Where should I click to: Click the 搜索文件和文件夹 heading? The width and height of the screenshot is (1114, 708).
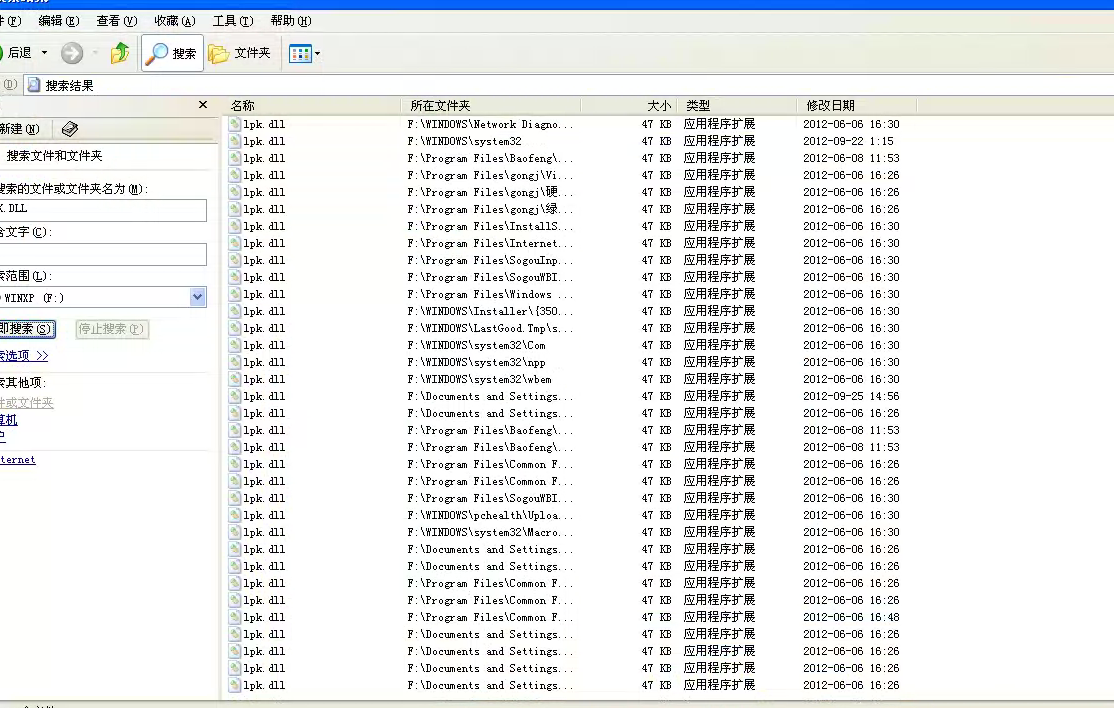coord(55,156)
